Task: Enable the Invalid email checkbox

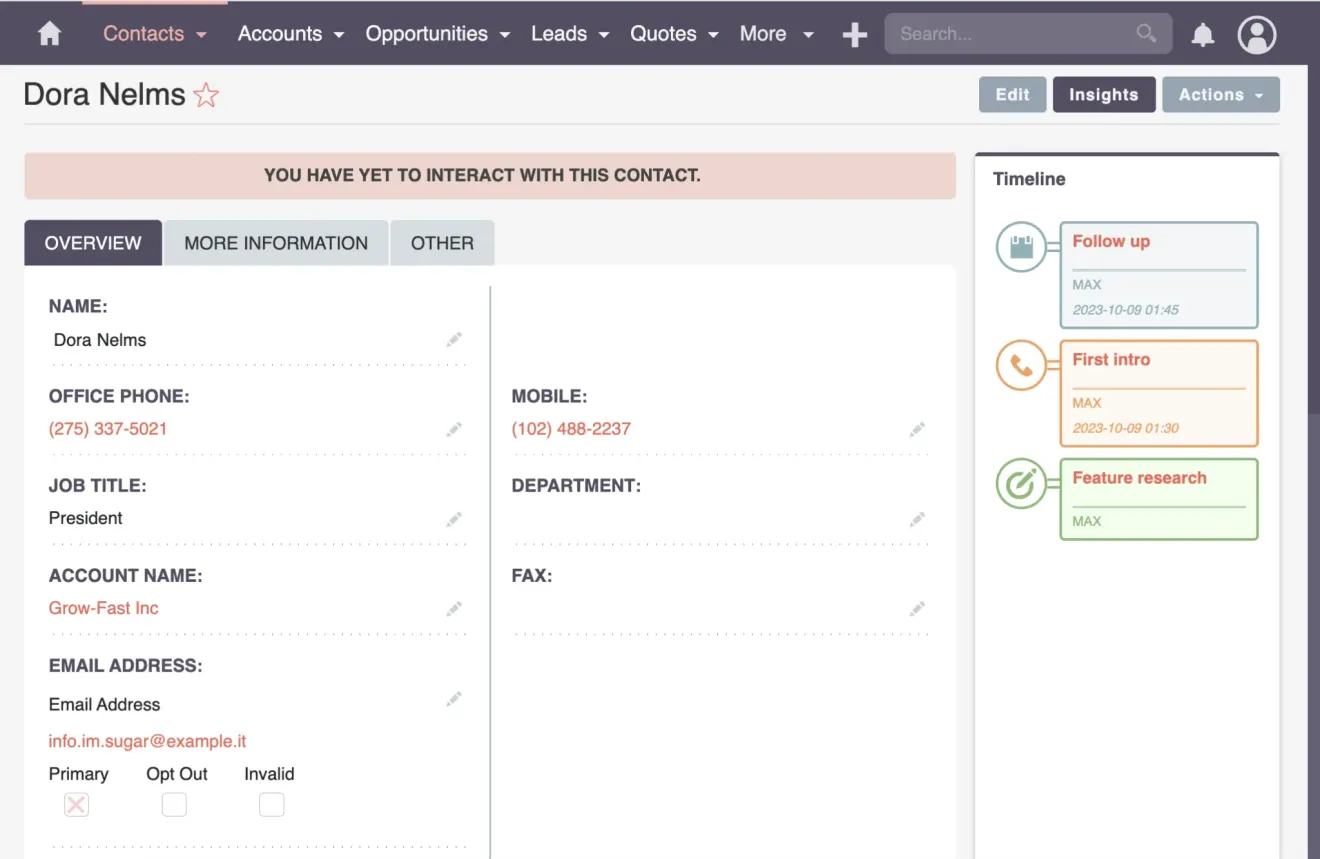Action: 271,804
